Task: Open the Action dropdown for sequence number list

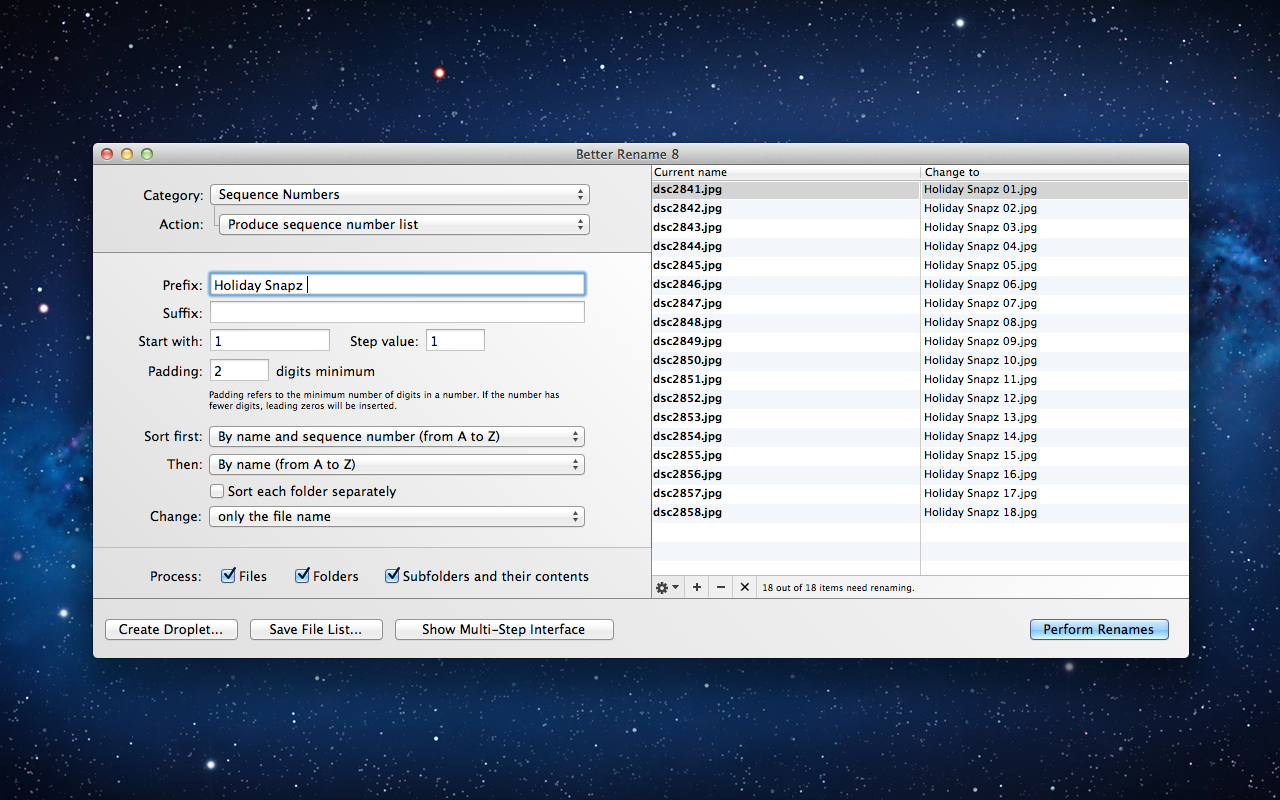Action: click(404, 224)
